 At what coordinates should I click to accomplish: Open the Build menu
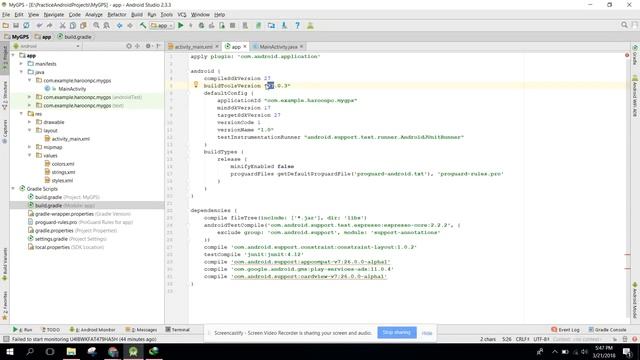137,14
